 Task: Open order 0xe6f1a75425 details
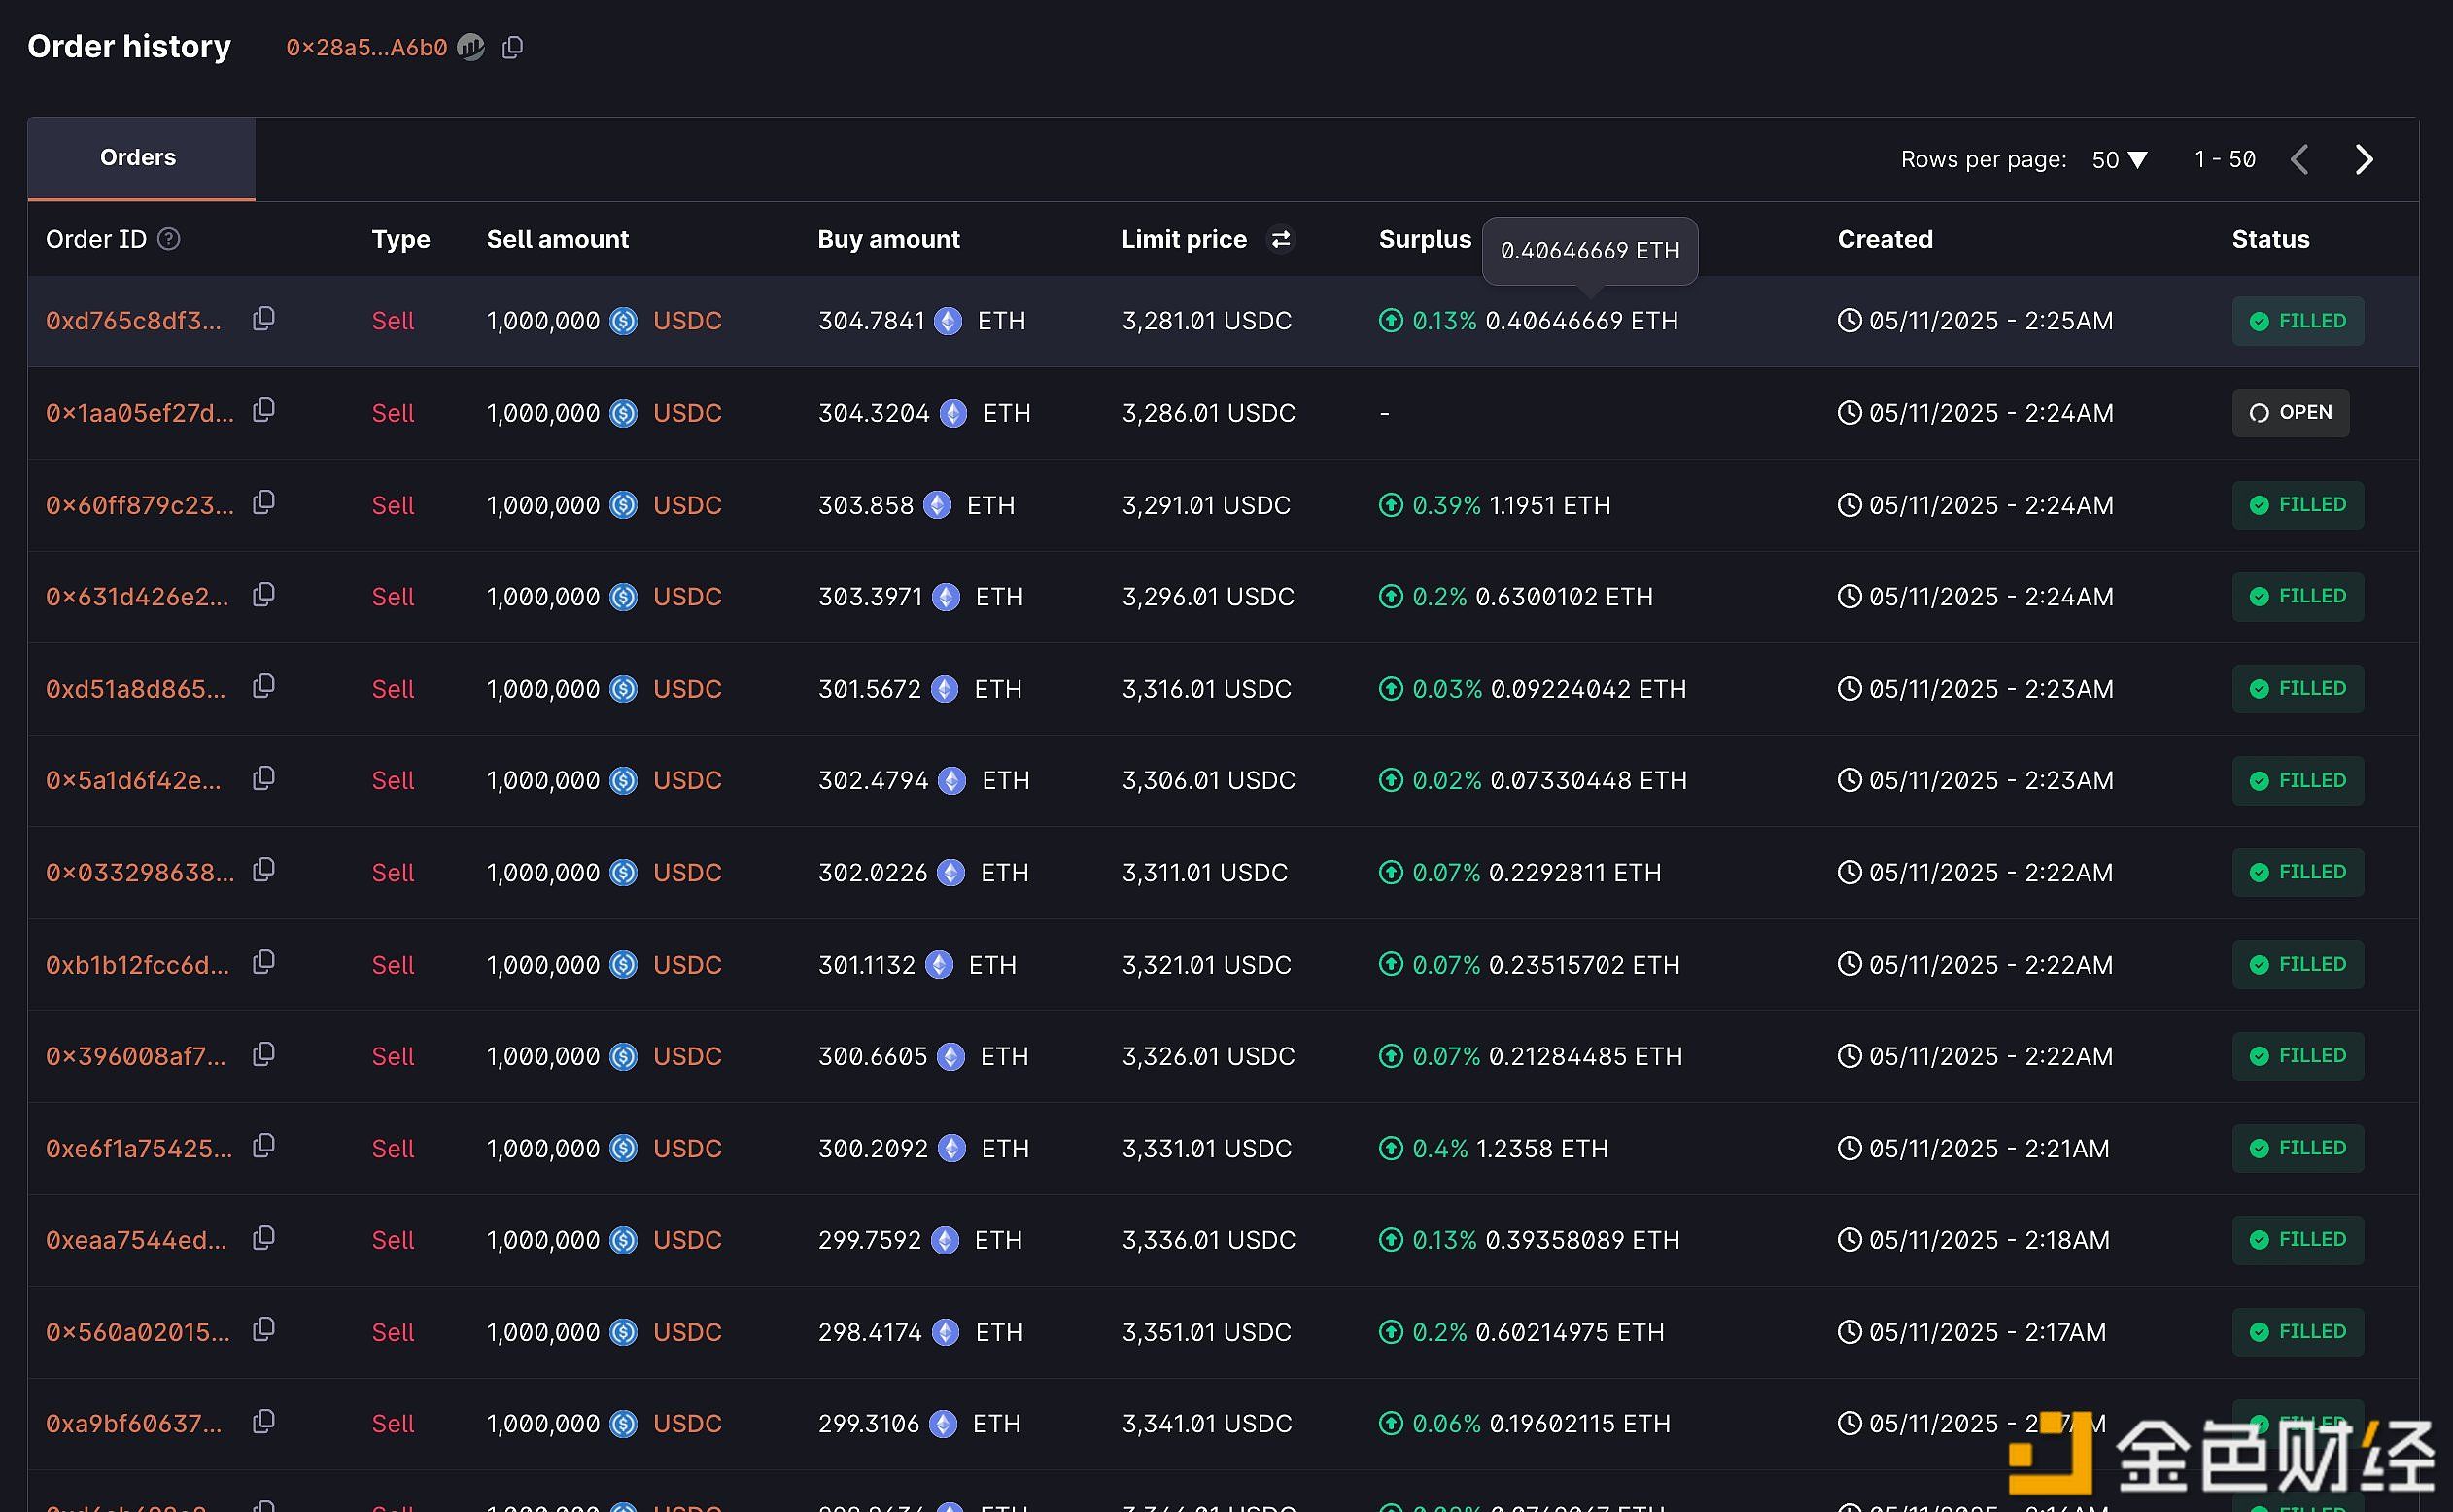138,1148
